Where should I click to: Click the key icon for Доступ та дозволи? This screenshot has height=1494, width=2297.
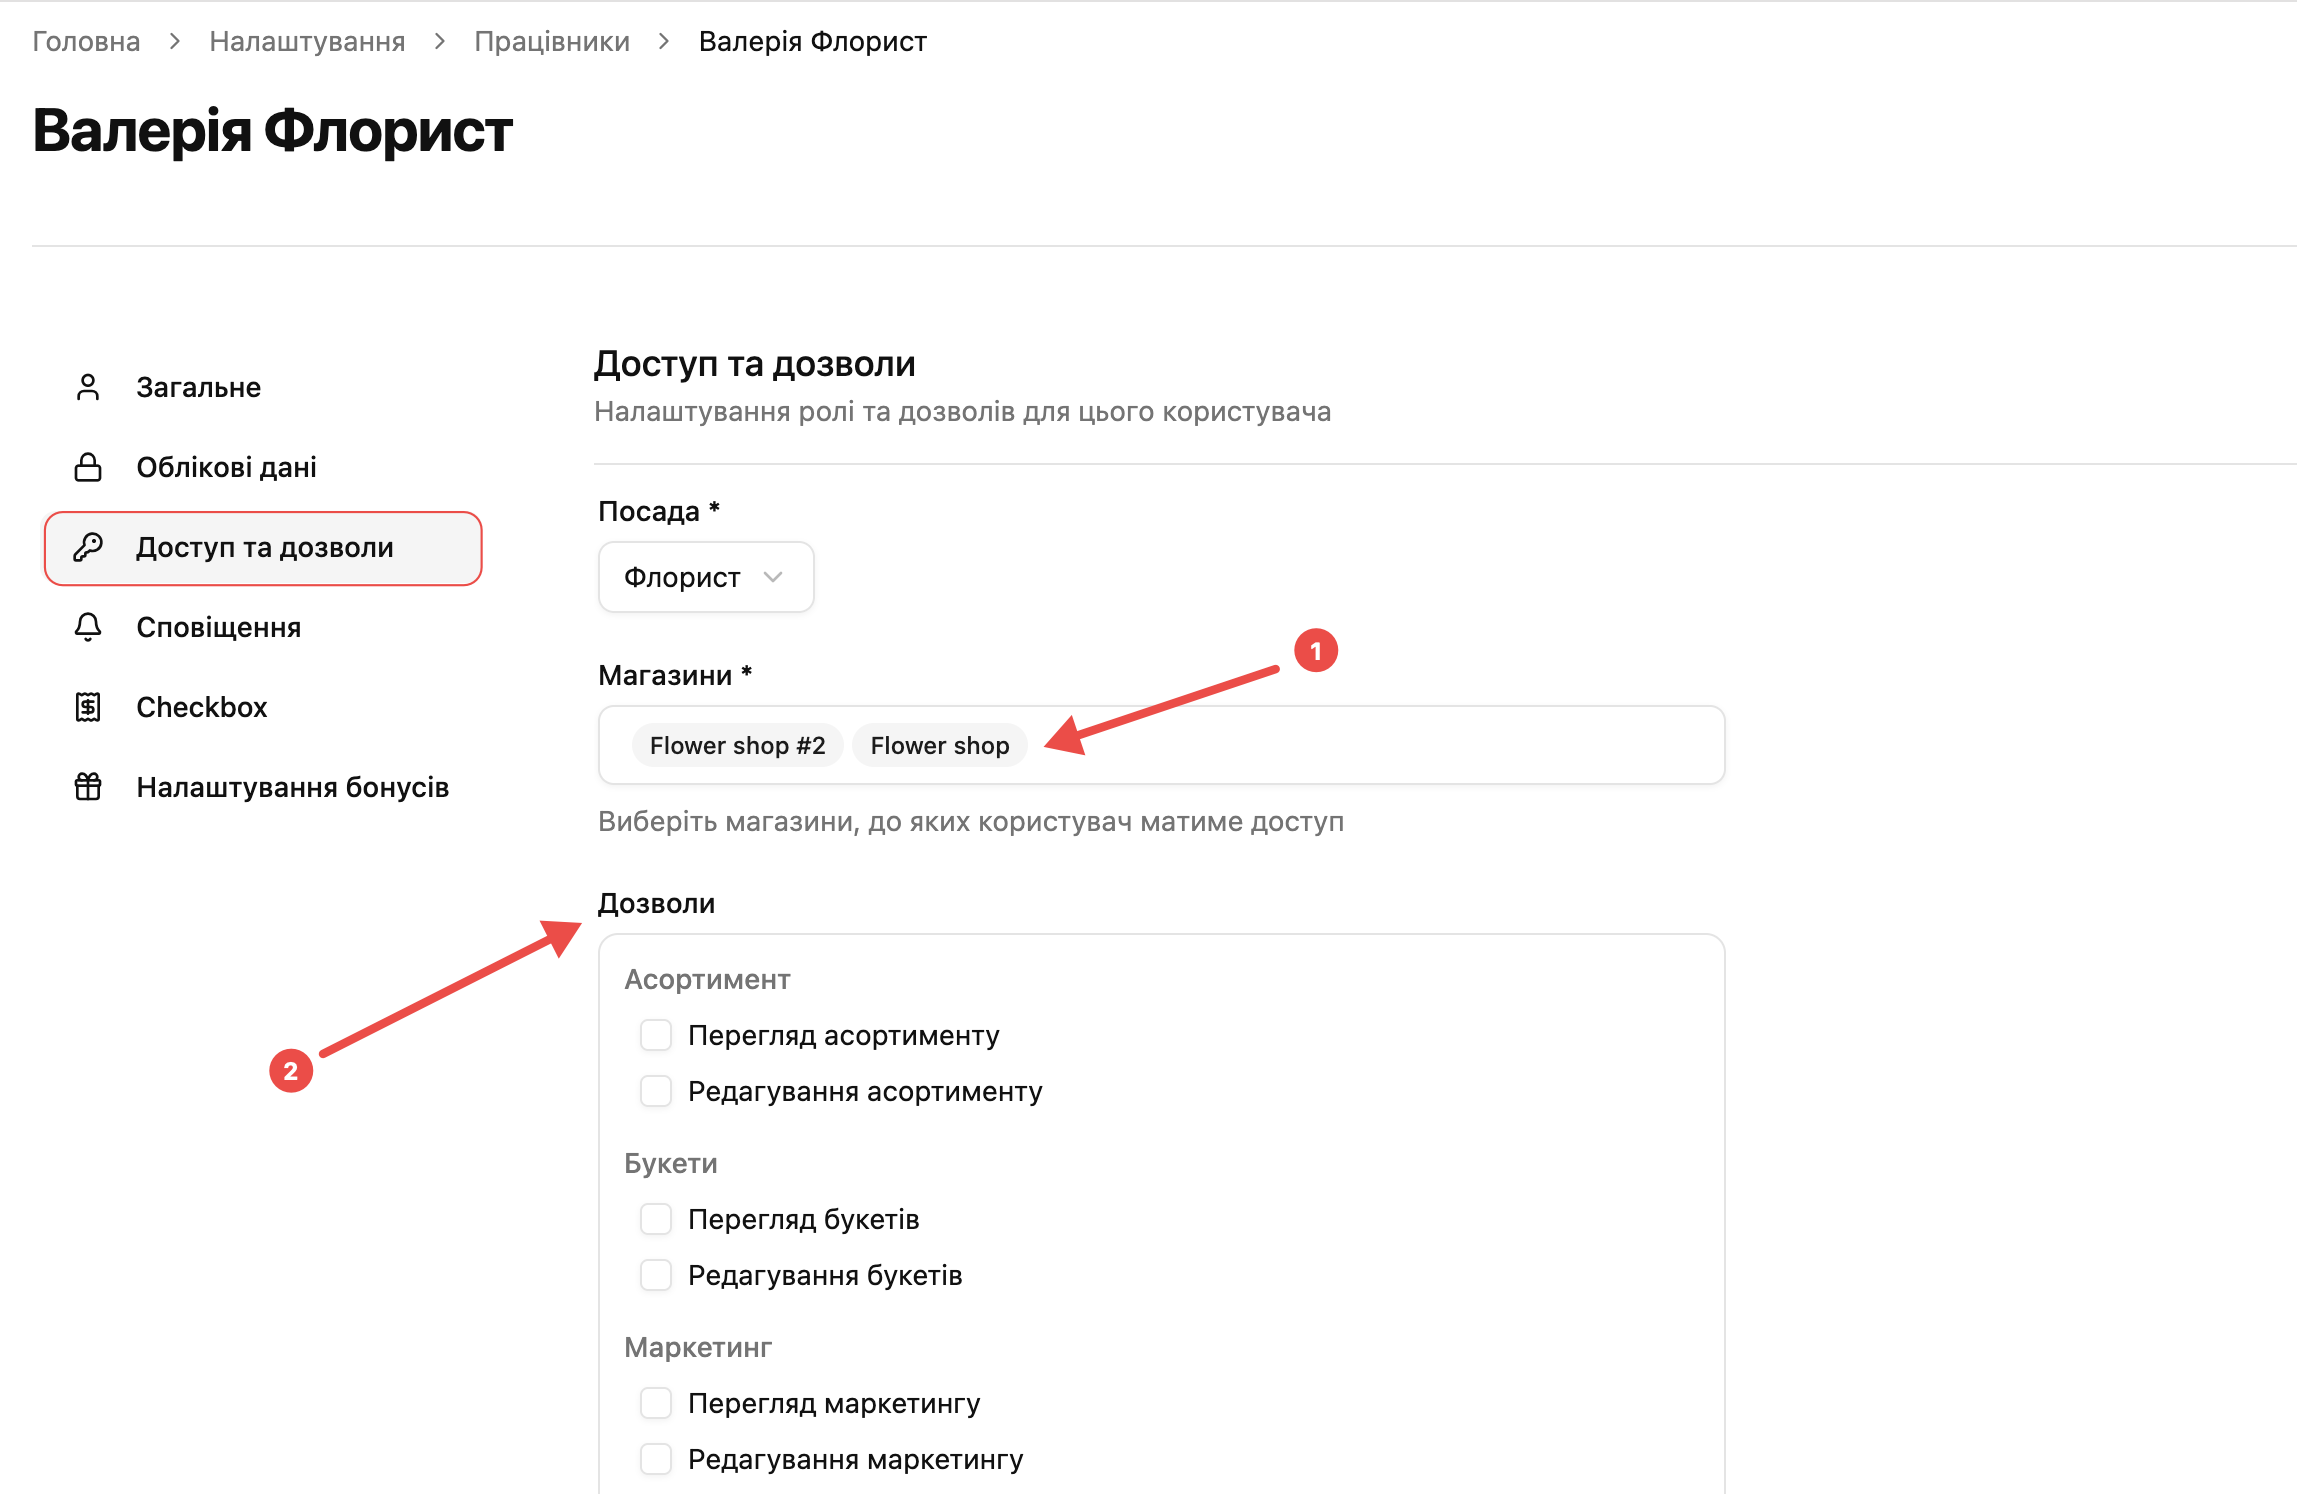tap(88, 547)
